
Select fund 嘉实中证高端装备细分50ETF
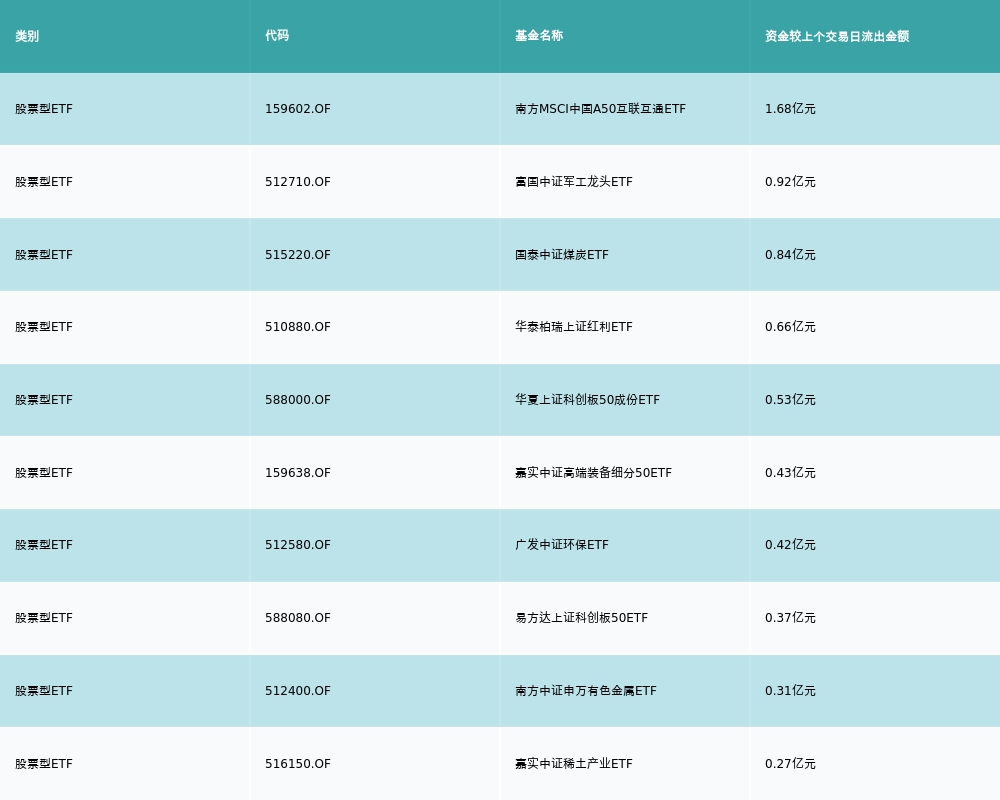593,473
